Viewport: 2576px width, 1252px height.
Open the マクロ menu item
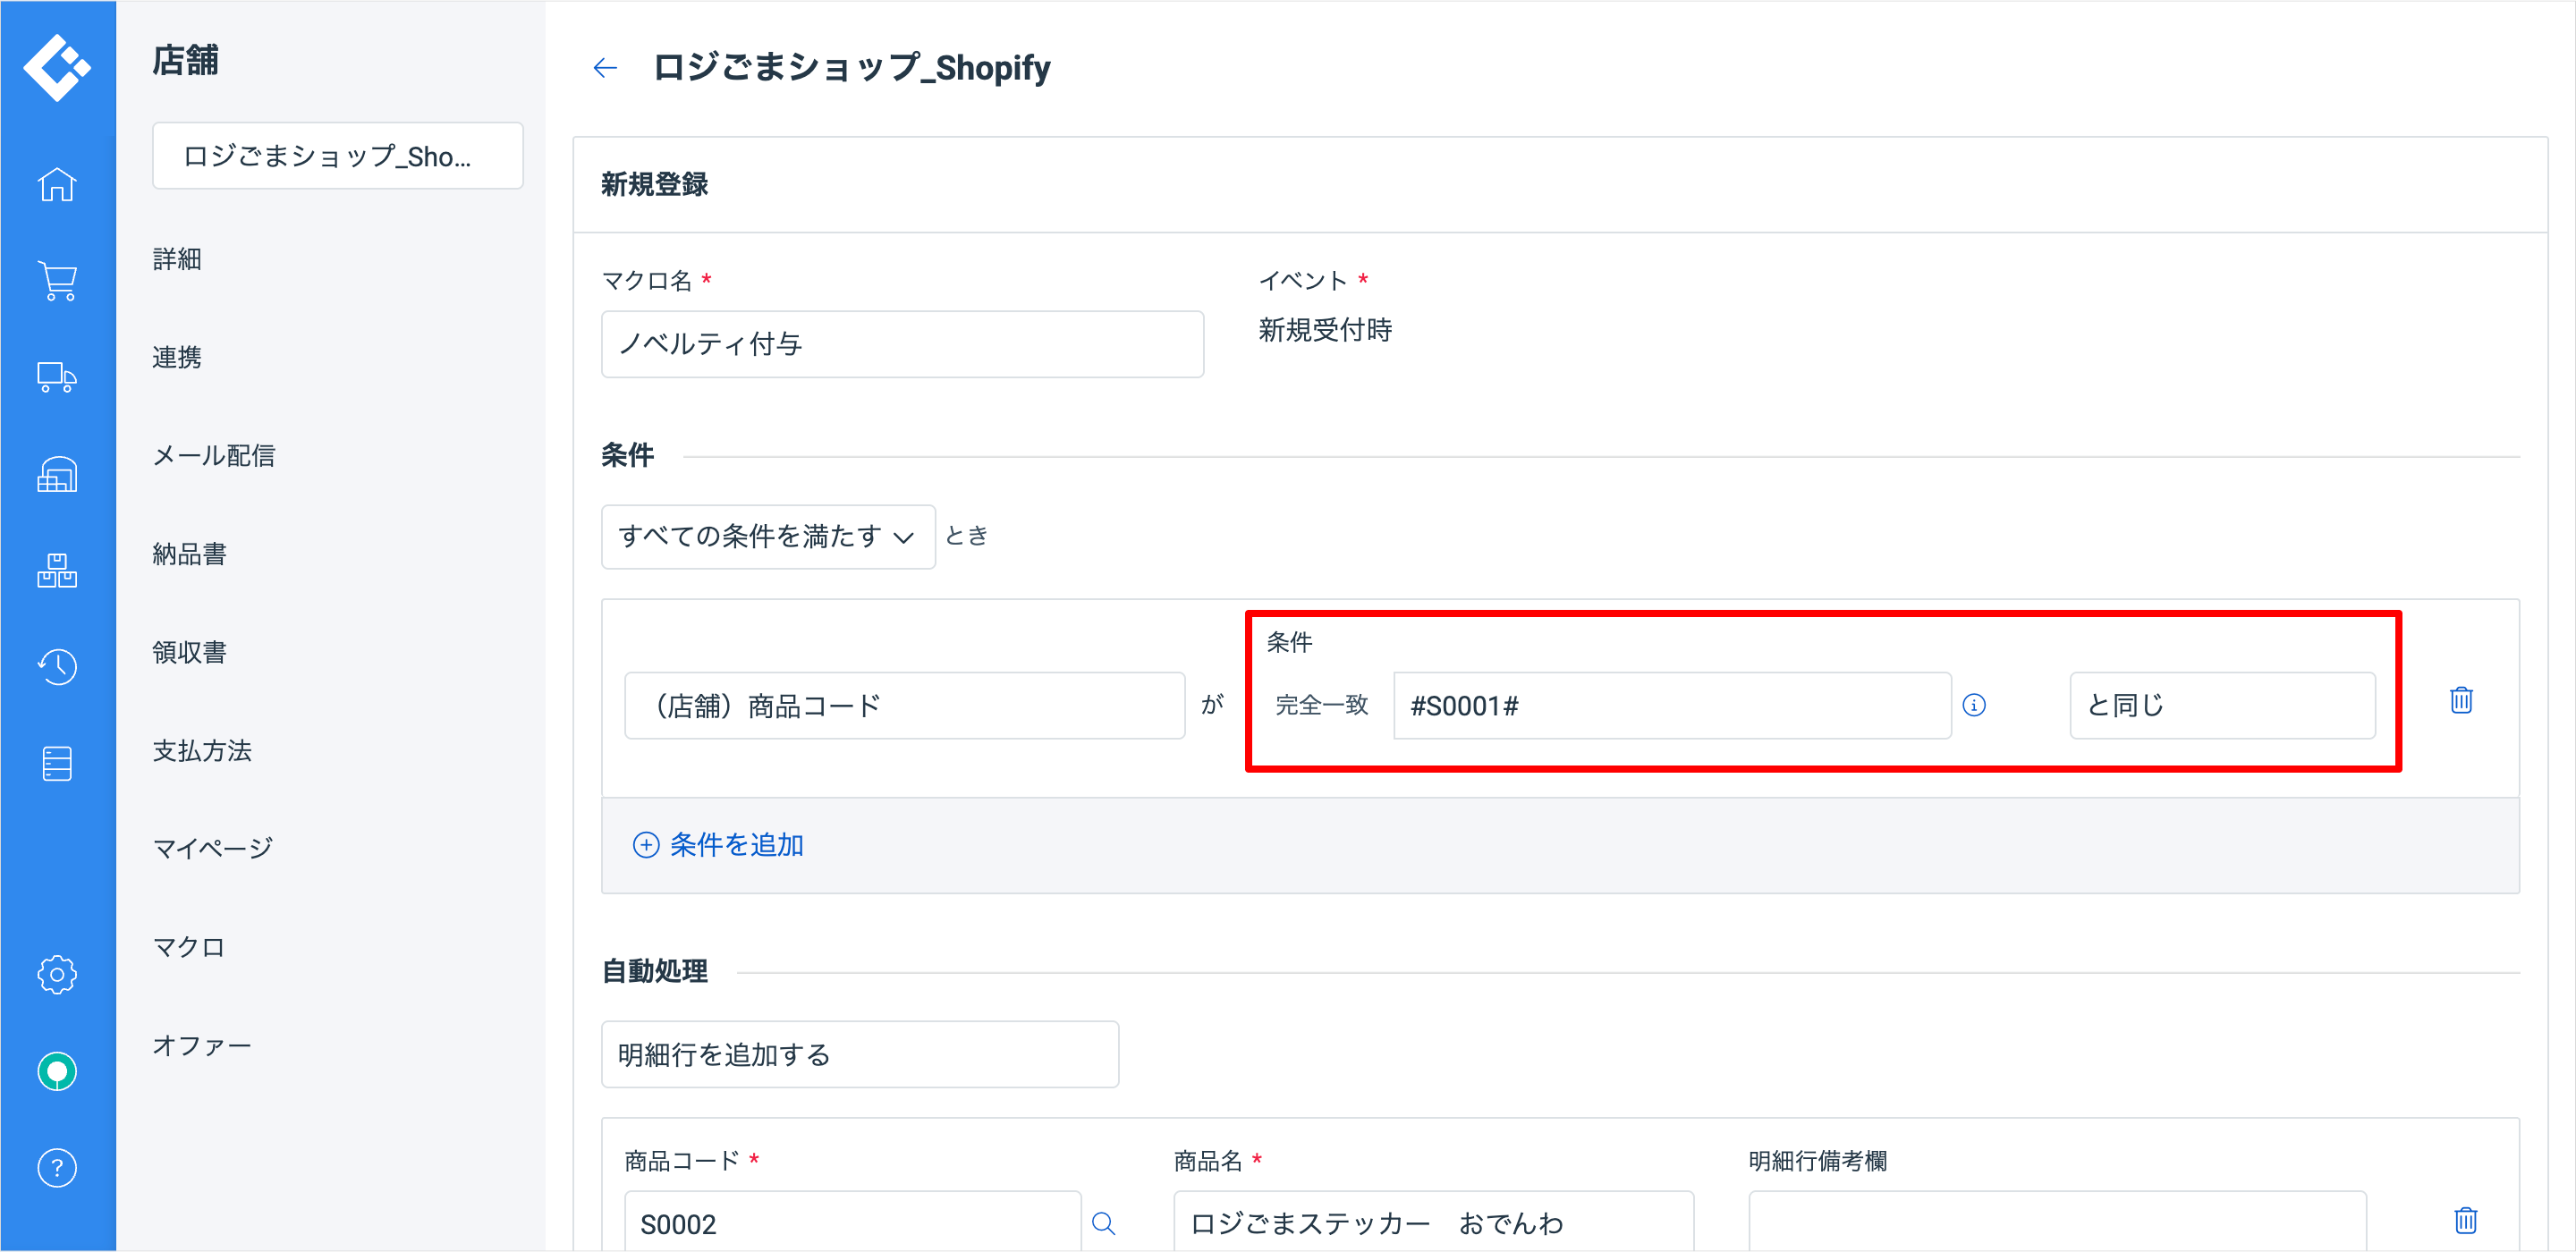point(188,946)
